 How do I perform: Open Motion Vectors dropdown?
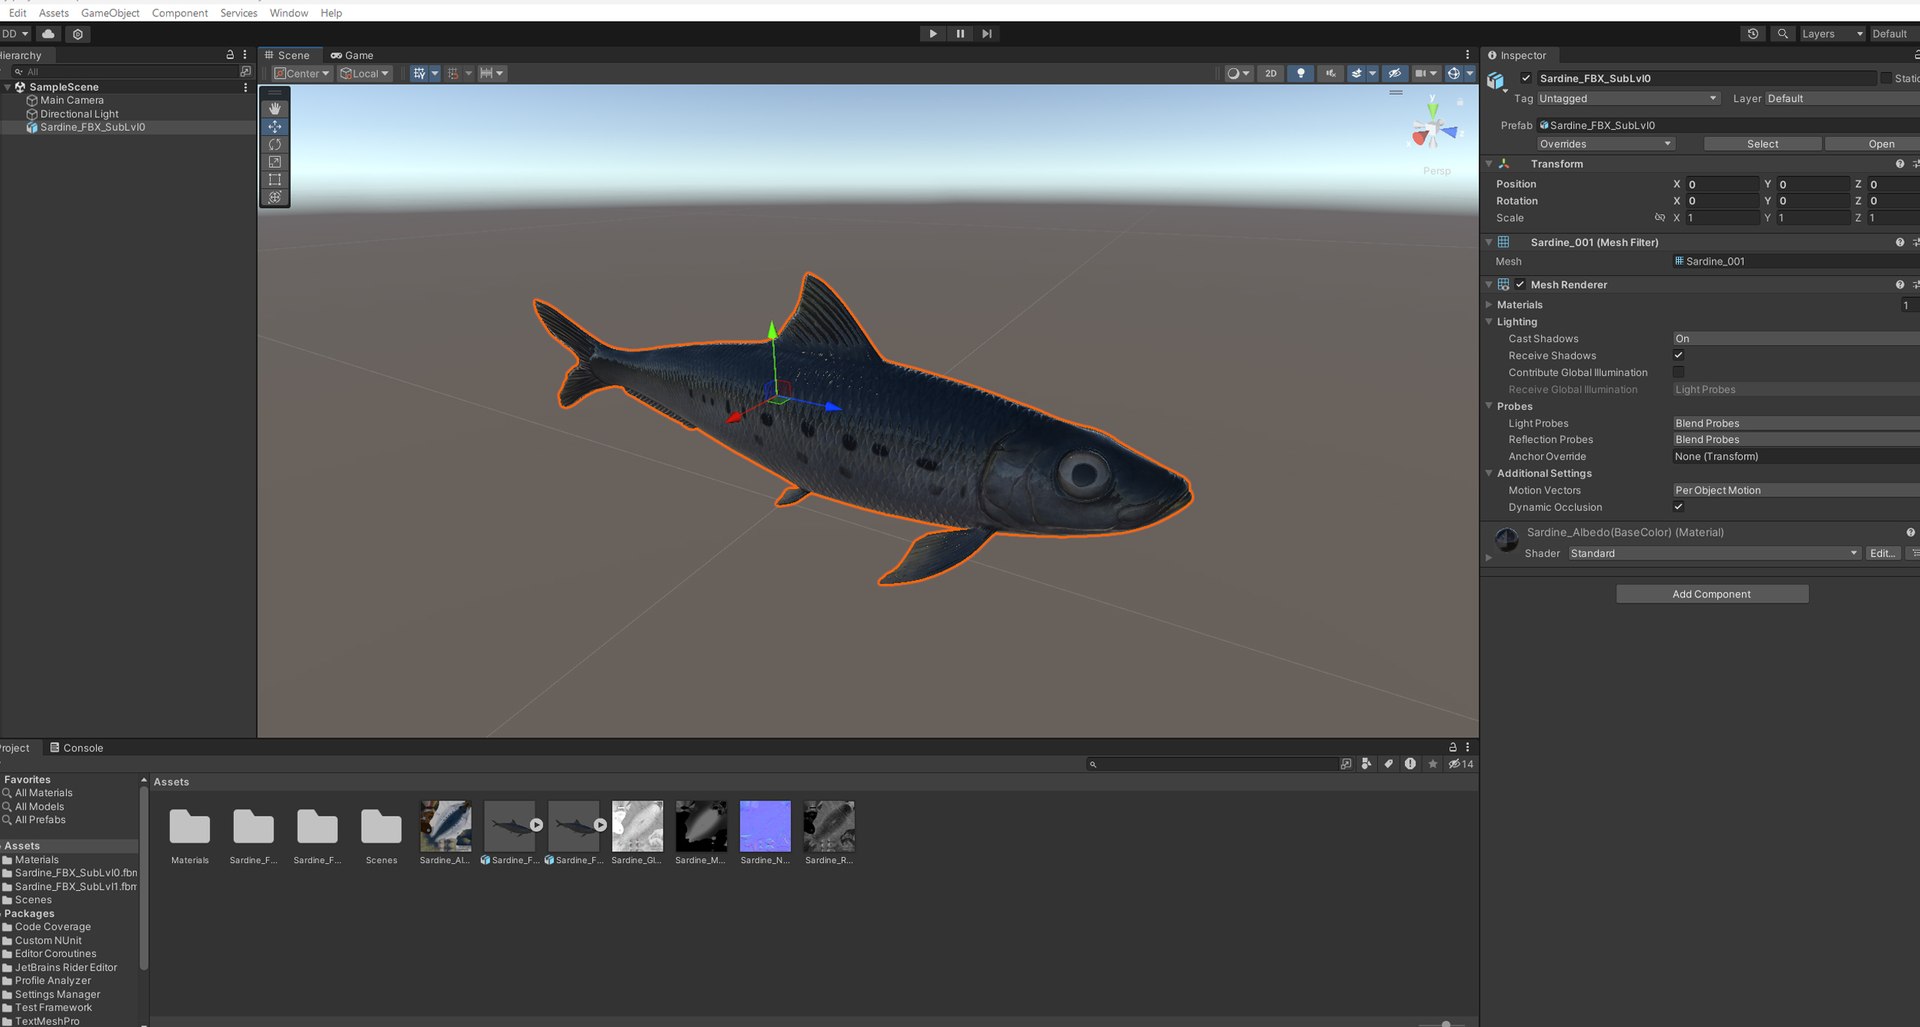pyautogui.click(x=1796, y=490)
